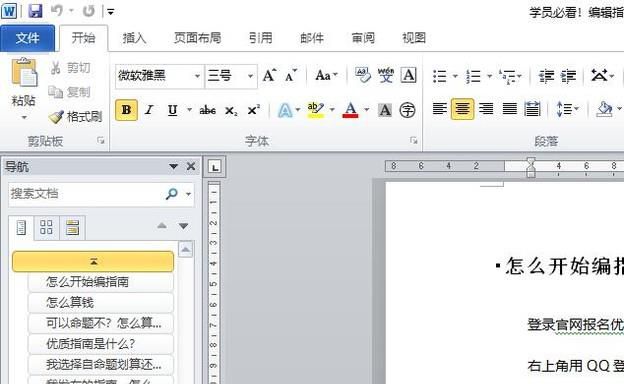624x384 pixels.
Task: Open the font color dropdown arrow
Action: click(367, 110)
